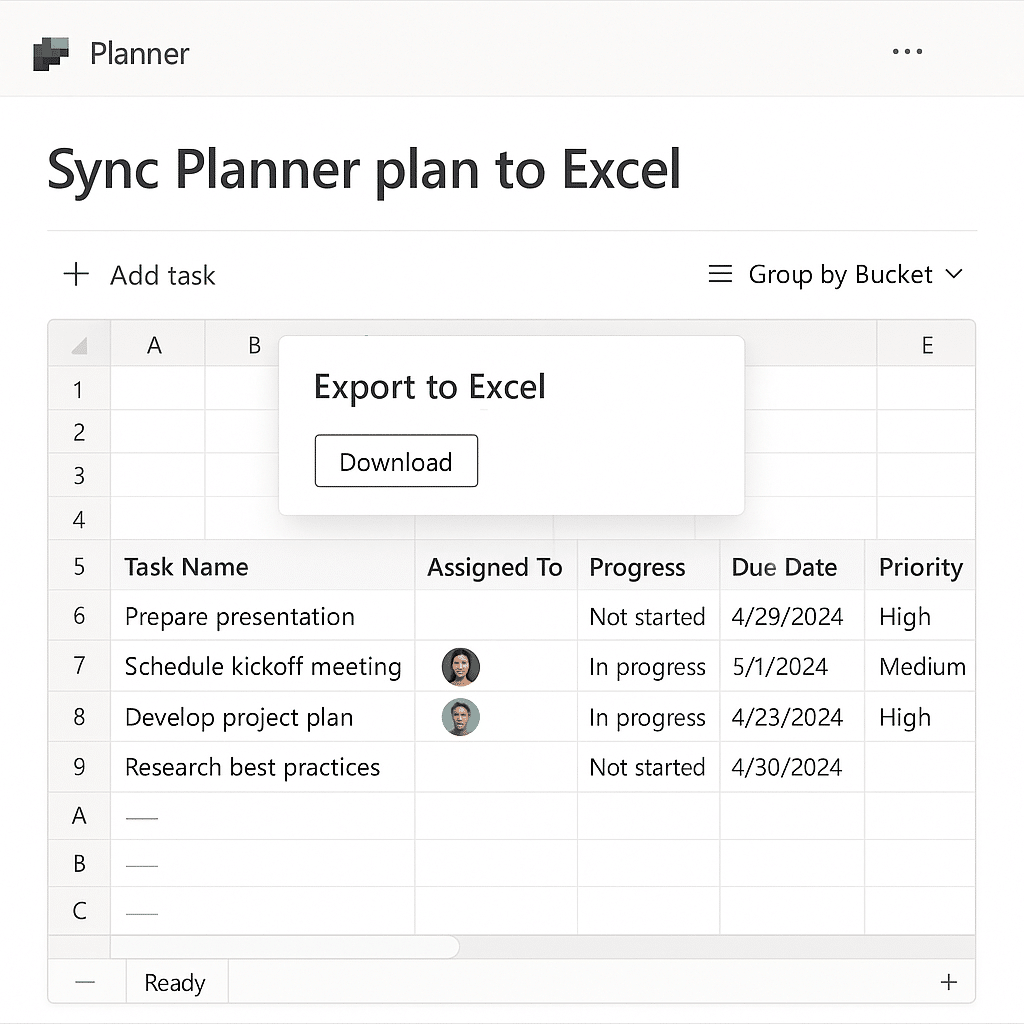1024x1024 pixels.
Task: Select the Ready sheet tab
Action: pyautogui.click(x=176, y=982)
